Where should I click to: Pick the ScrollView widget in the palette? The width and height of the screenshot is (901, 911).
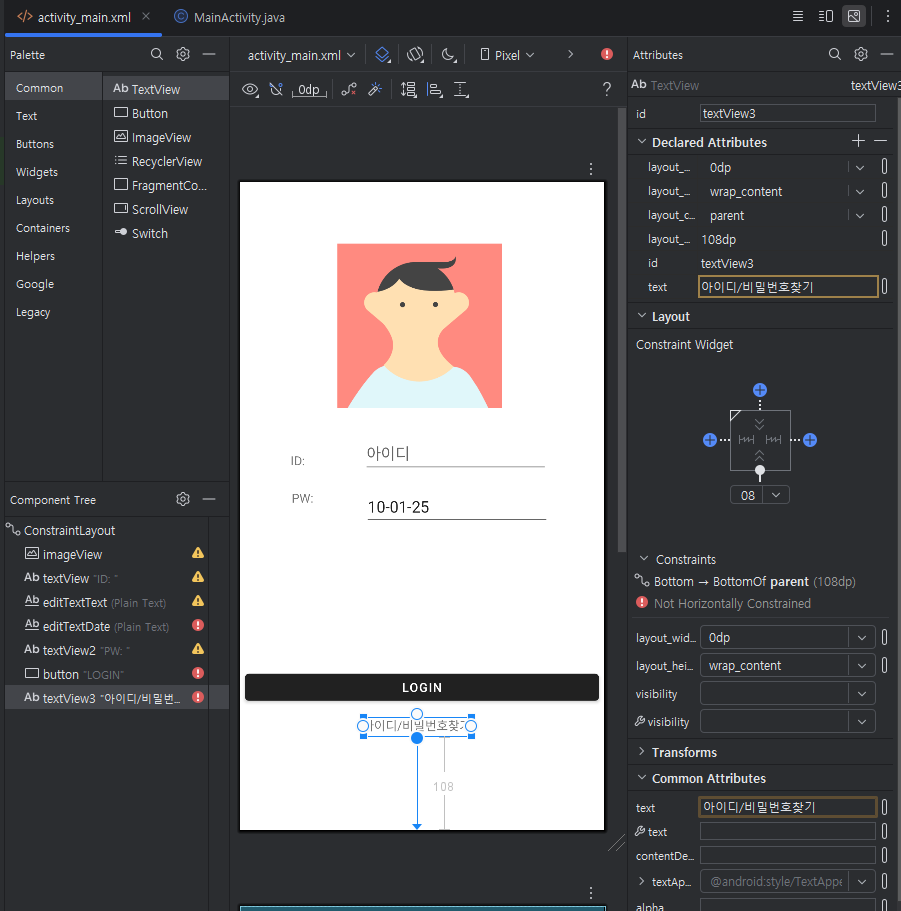tap(166, 209)
